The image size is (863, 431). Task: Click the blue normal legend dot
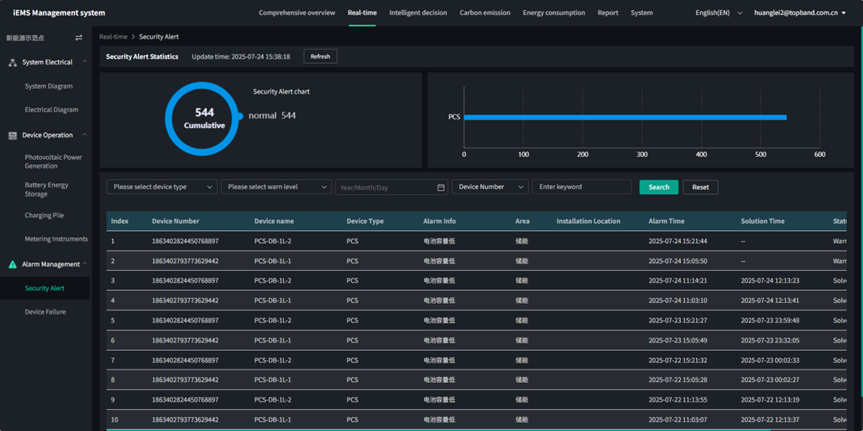[240, 116]
